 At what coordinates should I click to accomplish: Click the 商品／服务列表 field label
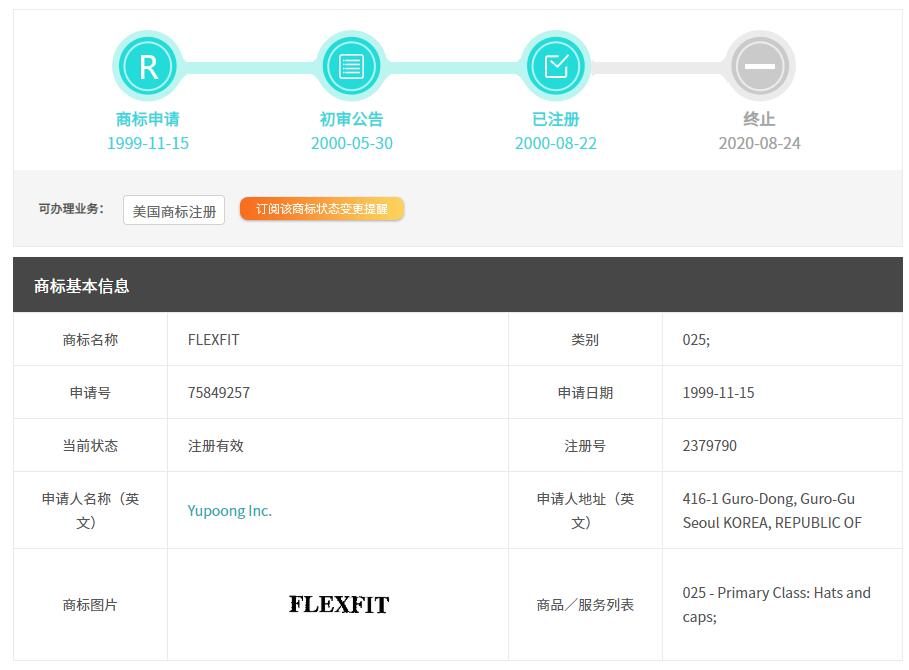point(585,605)
